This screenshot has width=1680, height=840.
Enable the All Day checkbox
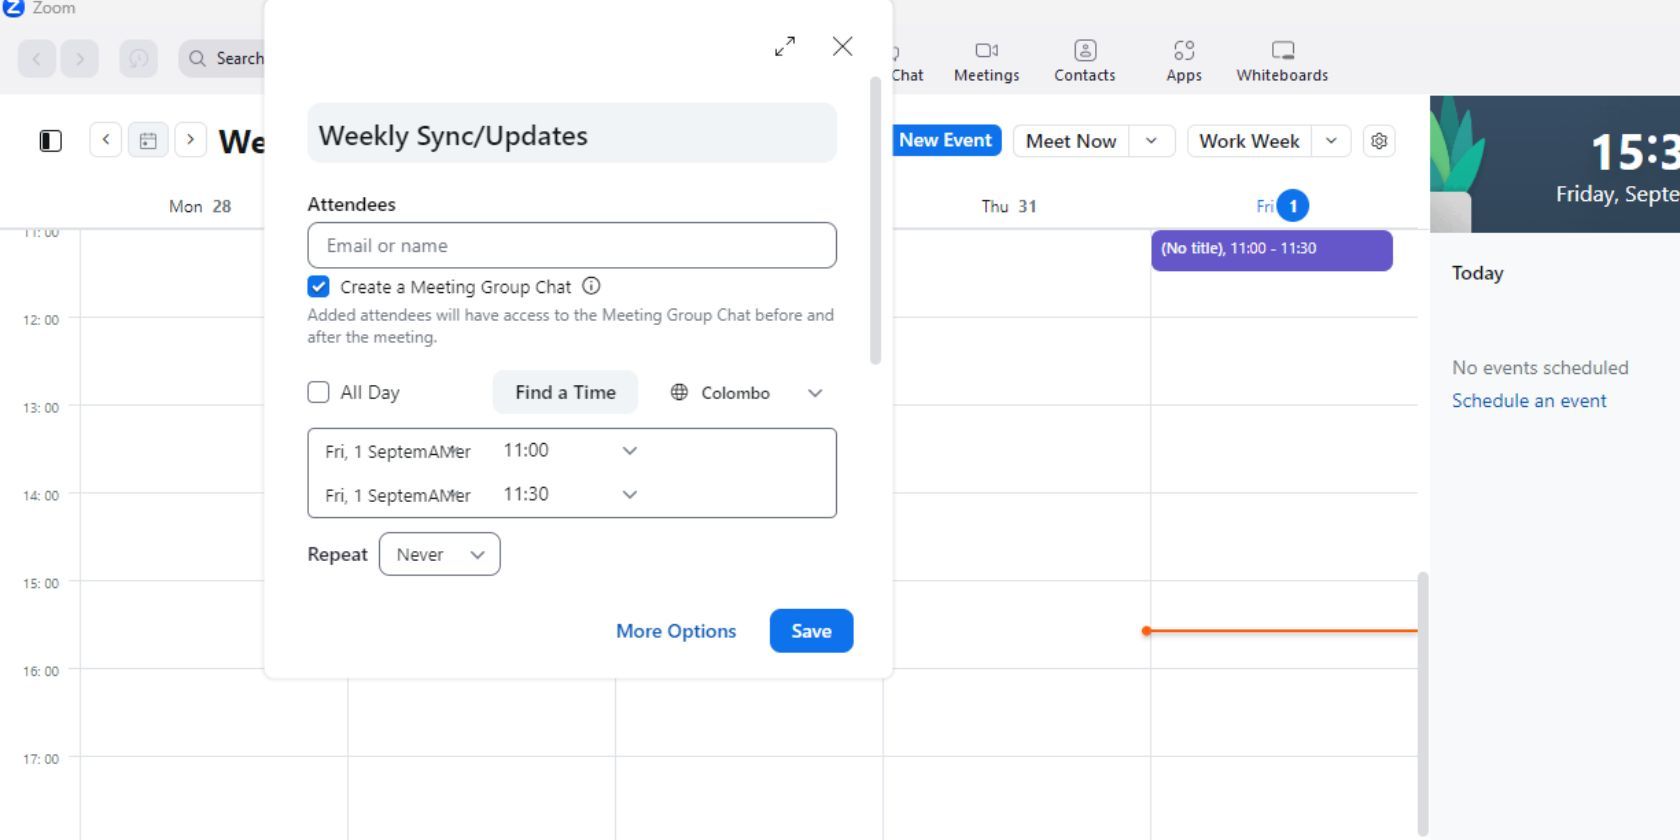pyautogui.click(x=318, y=392)
